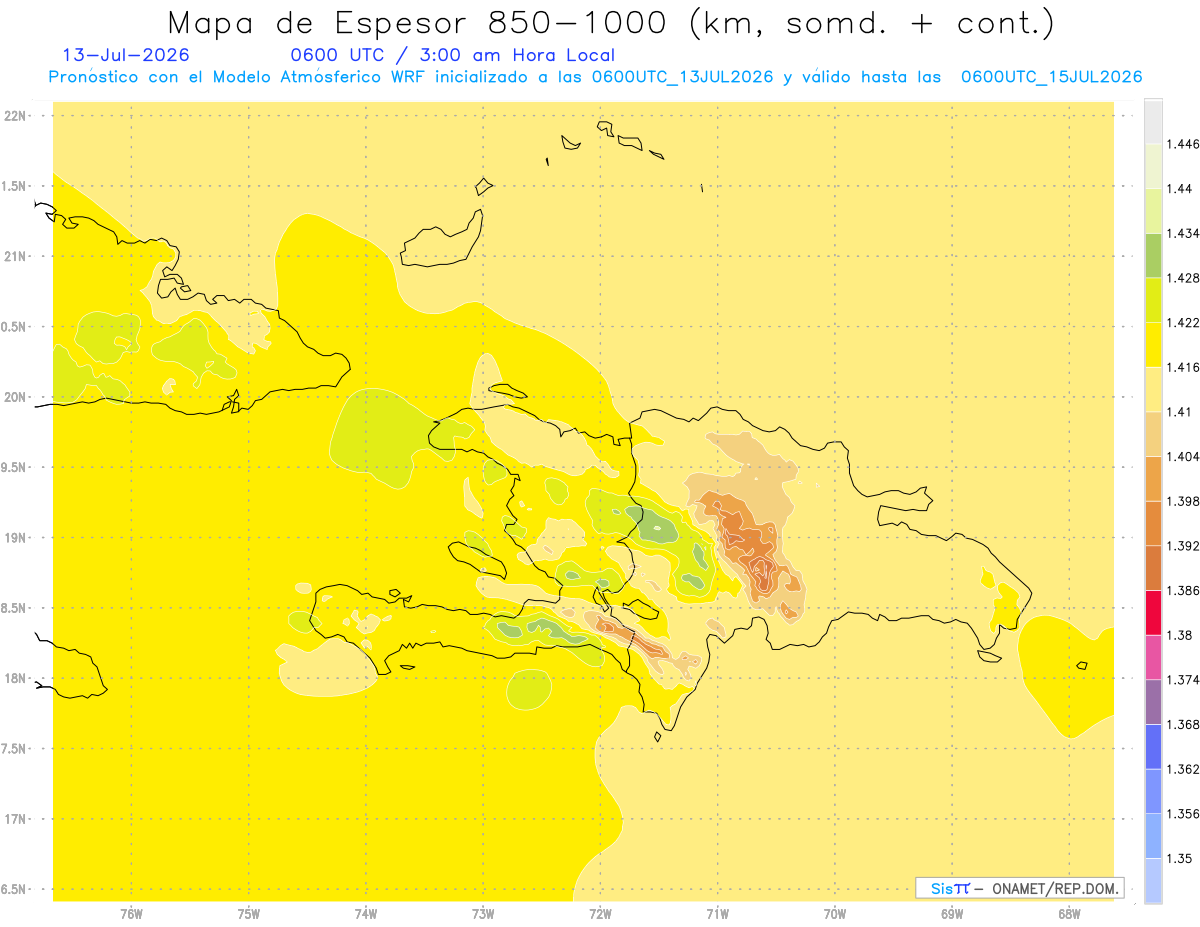Click the longitude label '75W'

point(248,914)
